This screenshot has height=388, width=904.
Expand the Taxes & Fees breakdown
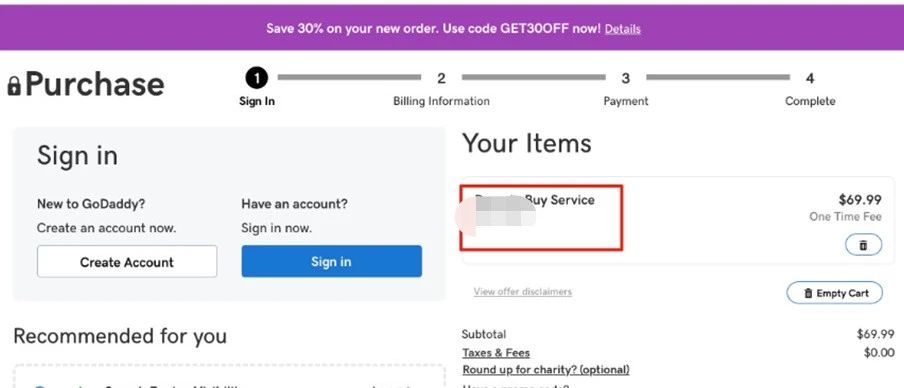[496, 352]
